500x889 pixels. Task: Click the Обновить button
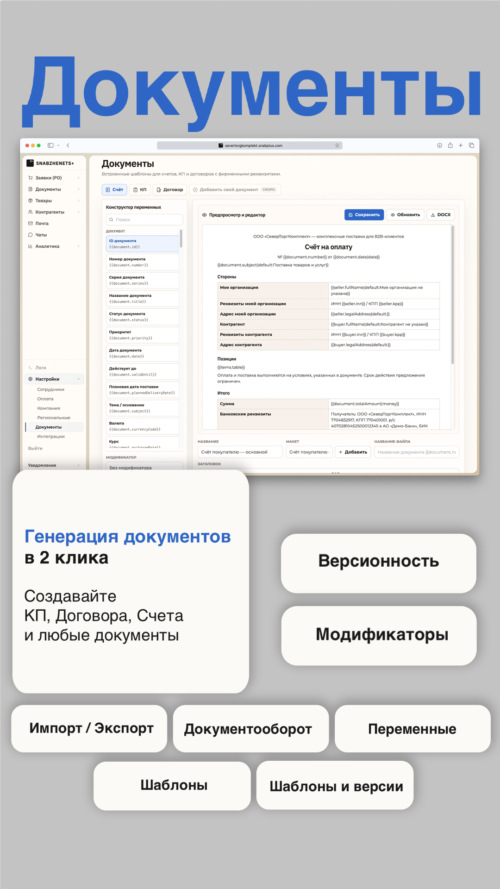(405, 215)
